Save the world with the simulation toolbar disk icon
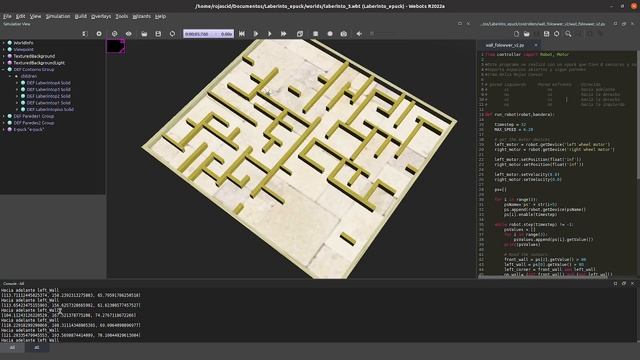 coord(158,34)
